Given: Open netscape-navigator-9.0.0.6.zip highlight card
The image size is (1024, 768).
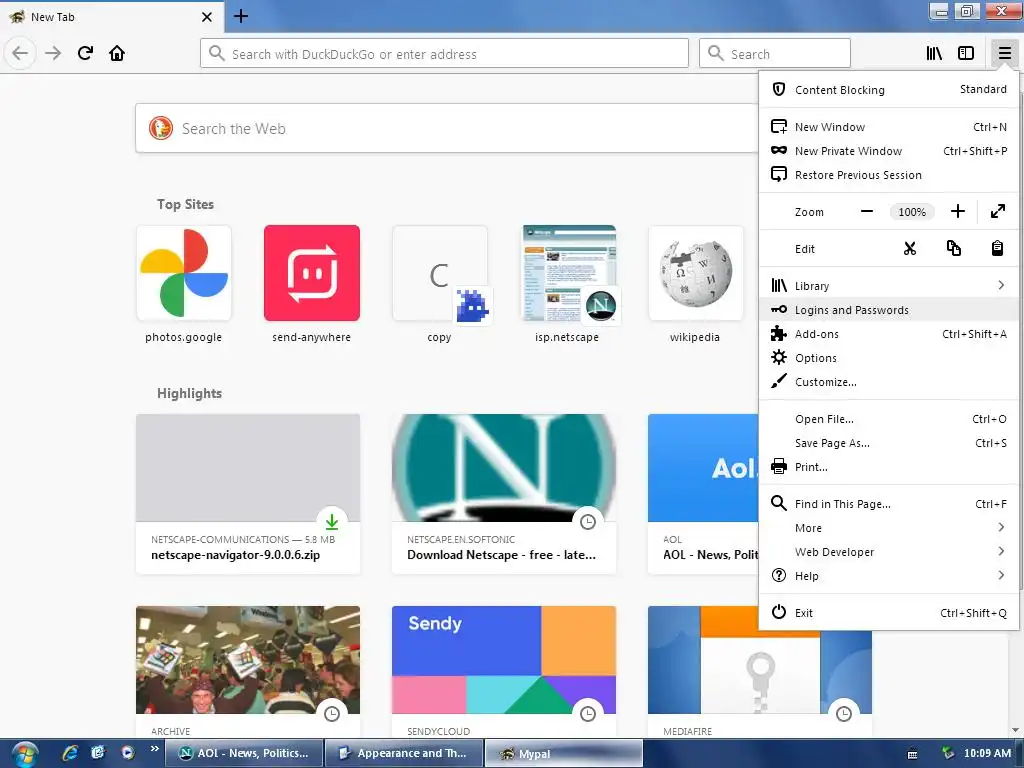Looking at the screenshot, I should click(248, 494).
